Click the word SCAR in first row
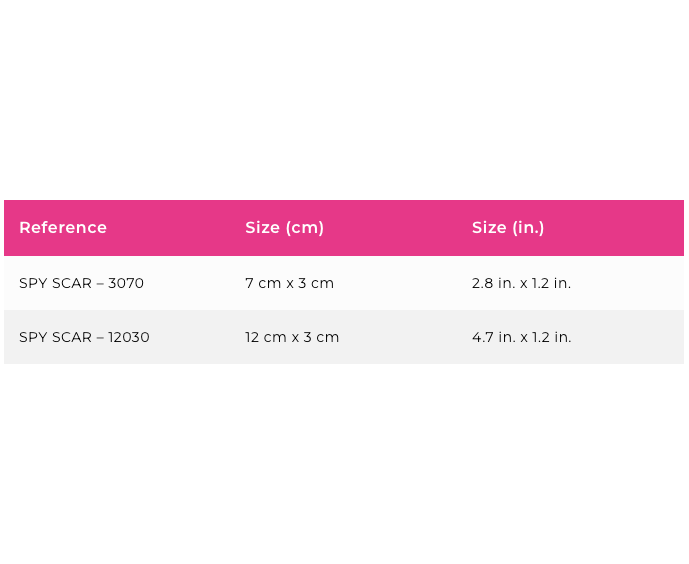This screenshot has width=689, height=564. click(x=72, y=283)
